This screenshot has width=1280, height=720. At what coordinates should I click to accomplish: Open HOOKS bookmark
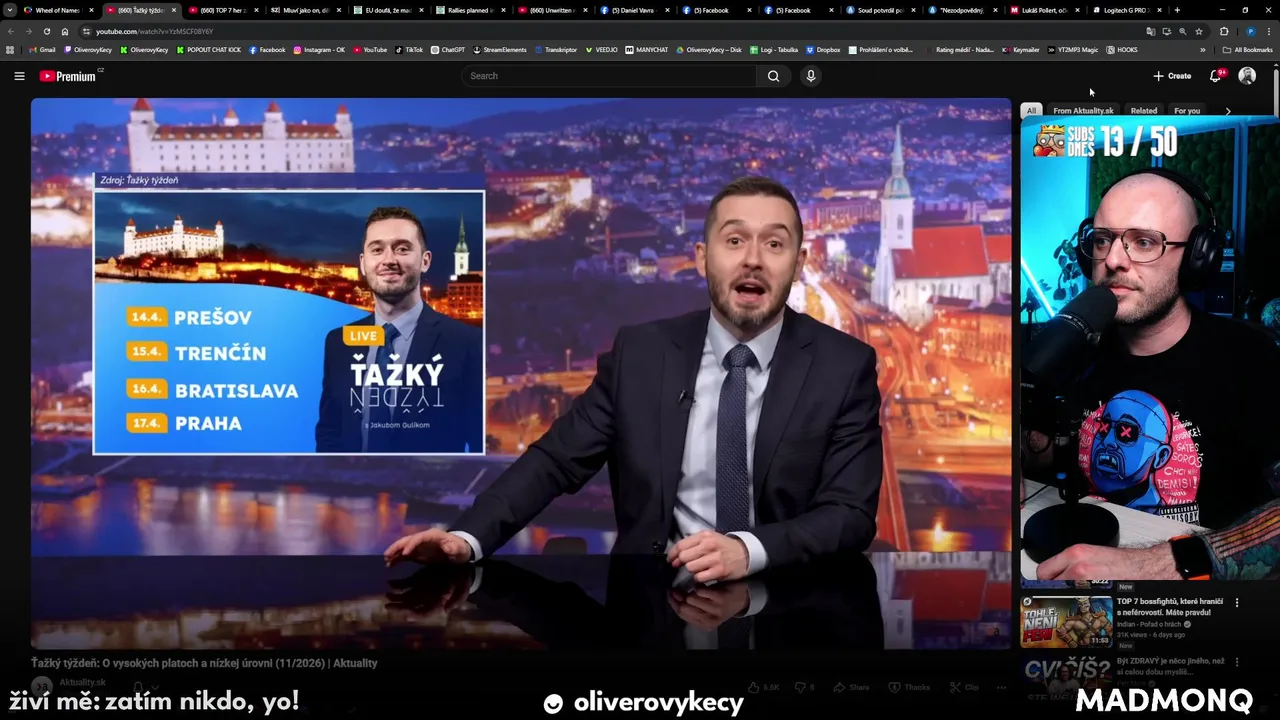pos(1122,50)
